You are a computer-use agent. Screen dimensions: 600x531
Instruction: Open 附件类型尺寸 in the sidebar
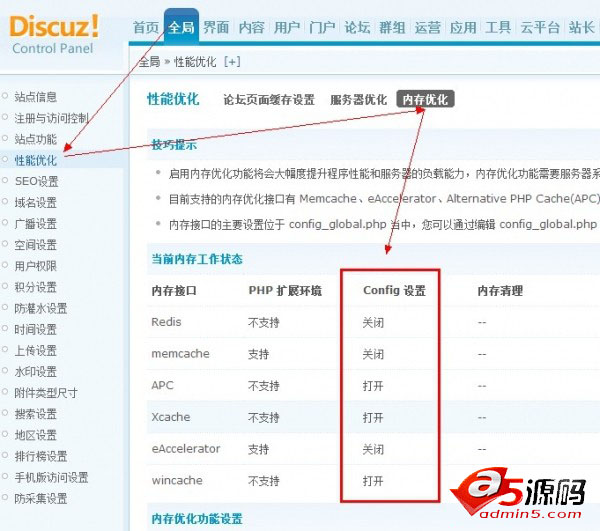click(x=46, y=393)
